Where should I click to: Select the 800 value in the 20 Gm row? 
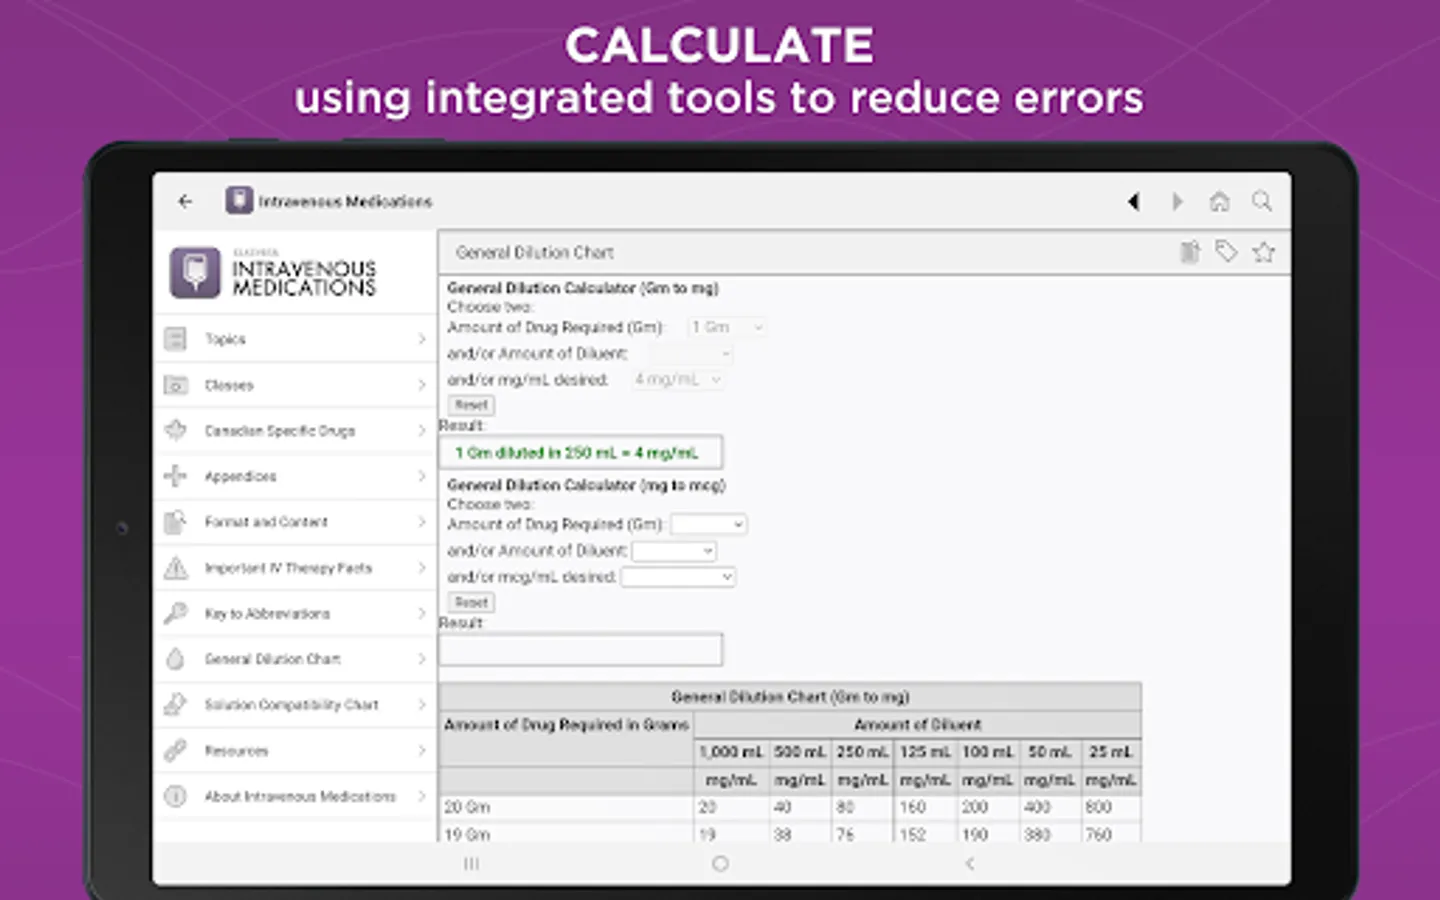[1099, 807]
